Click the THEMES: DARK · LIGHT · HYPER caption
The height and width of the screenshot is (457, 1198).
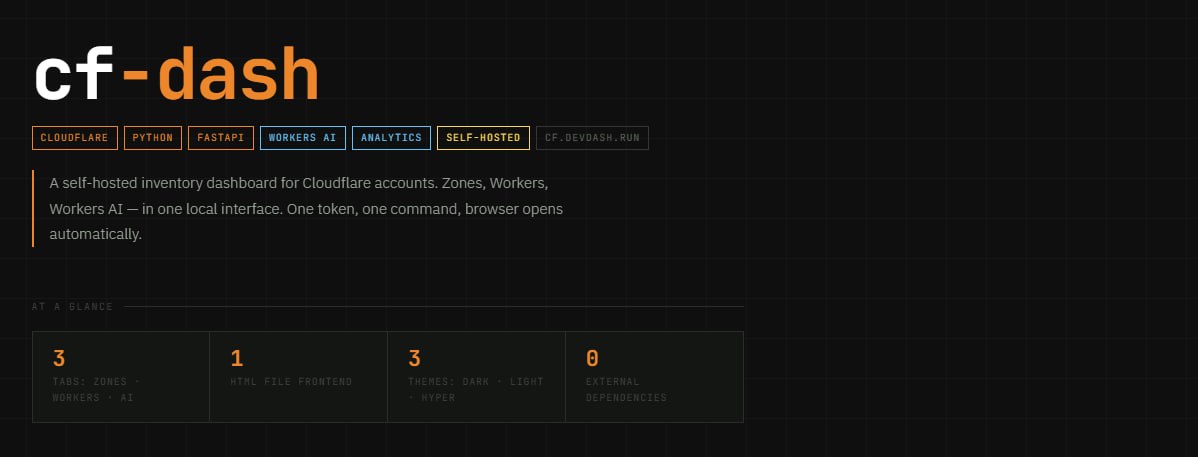476,390
